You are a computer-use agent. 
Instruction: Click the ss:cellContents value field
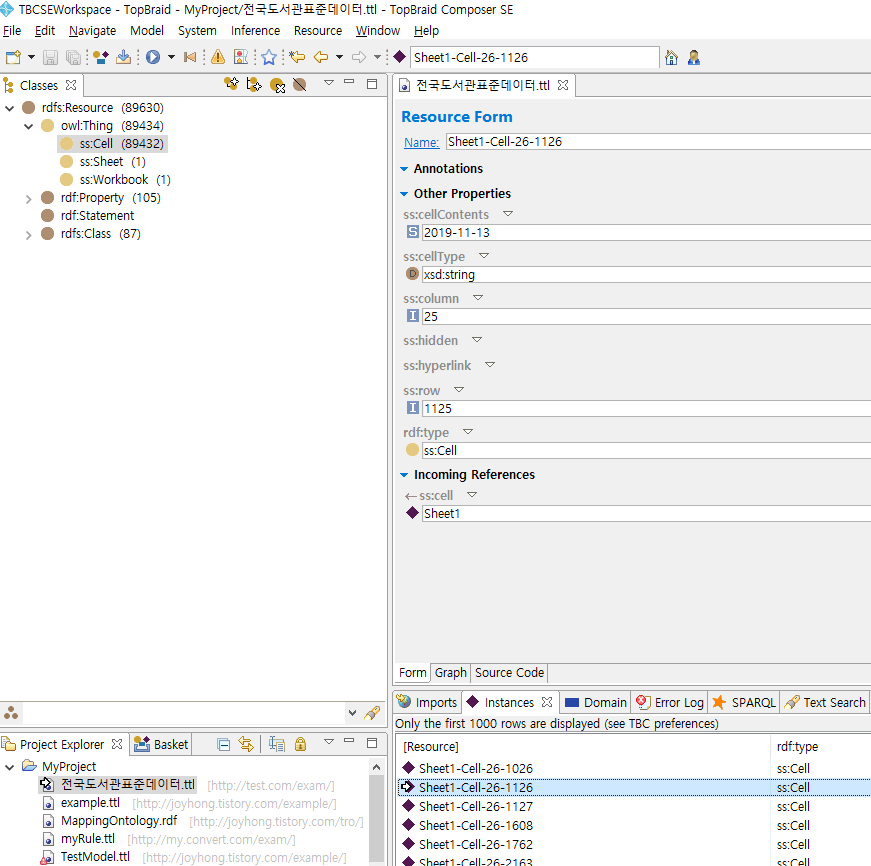pyautogui.click(x=646, y=233)
